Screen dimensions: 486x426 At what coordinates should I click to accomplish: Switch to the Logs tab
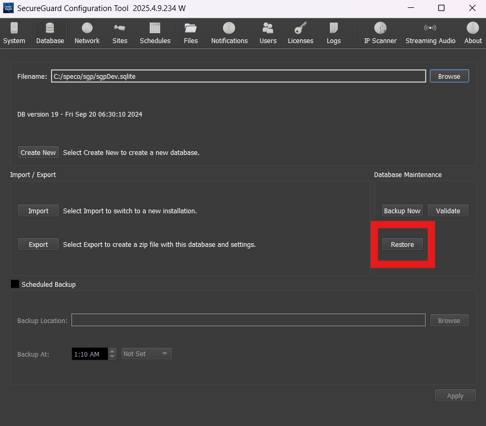pyautogui.click(x=333, y=33)
